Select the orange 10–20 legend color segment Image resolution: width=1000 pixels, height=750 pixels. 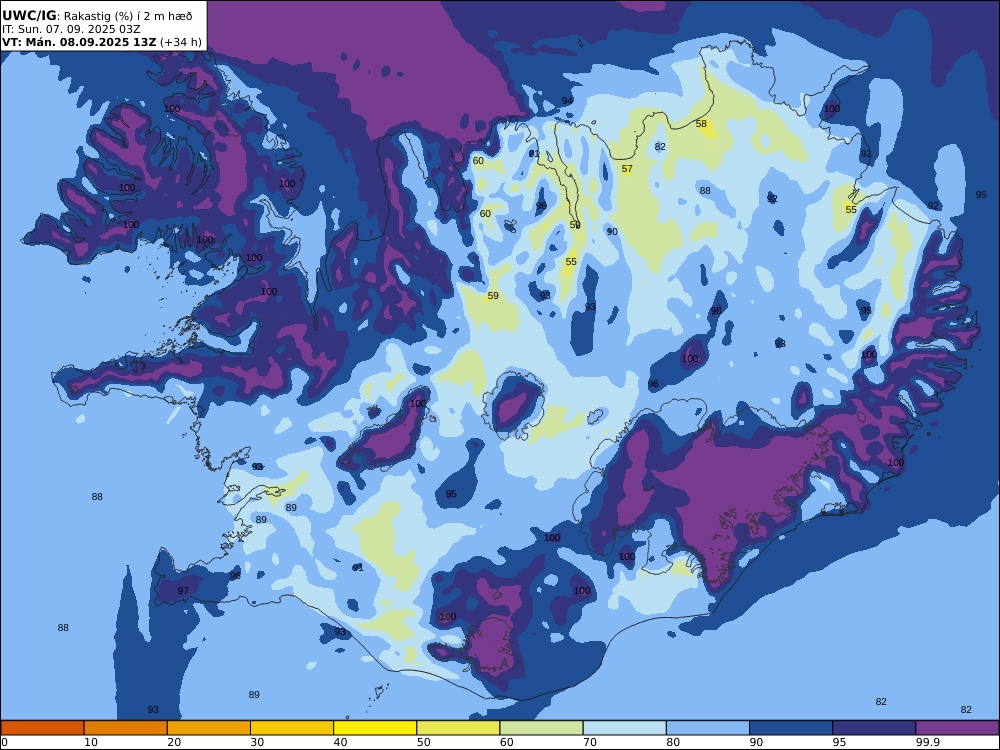(x=126, y=728)
